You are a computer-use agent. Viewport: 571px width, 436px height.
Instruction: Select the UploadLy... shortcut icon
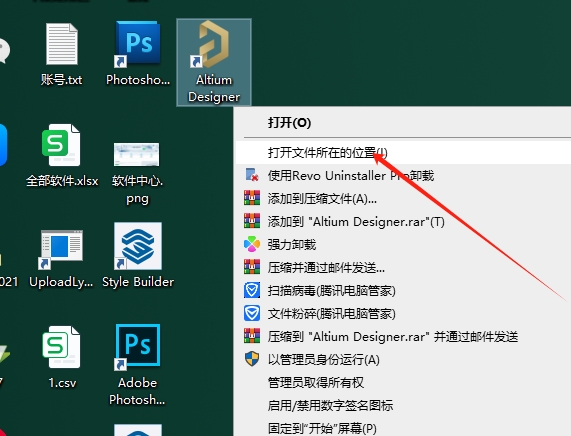point(61,249)
